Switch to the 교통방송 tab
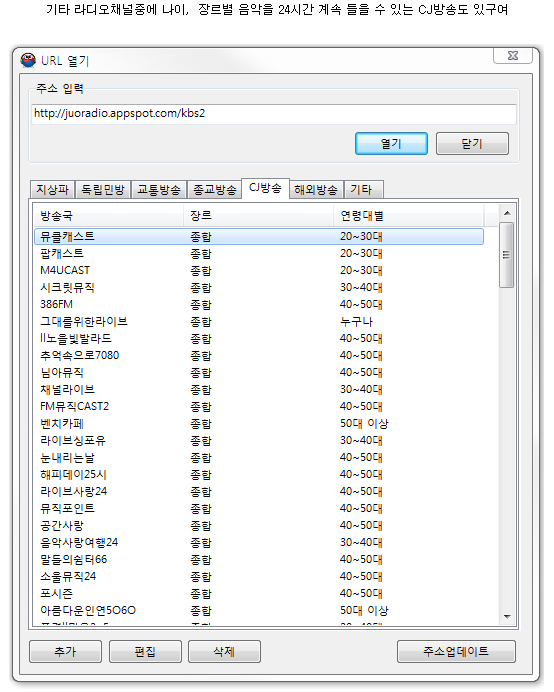Viewport: 554px width, 692px height. (159, 190)
